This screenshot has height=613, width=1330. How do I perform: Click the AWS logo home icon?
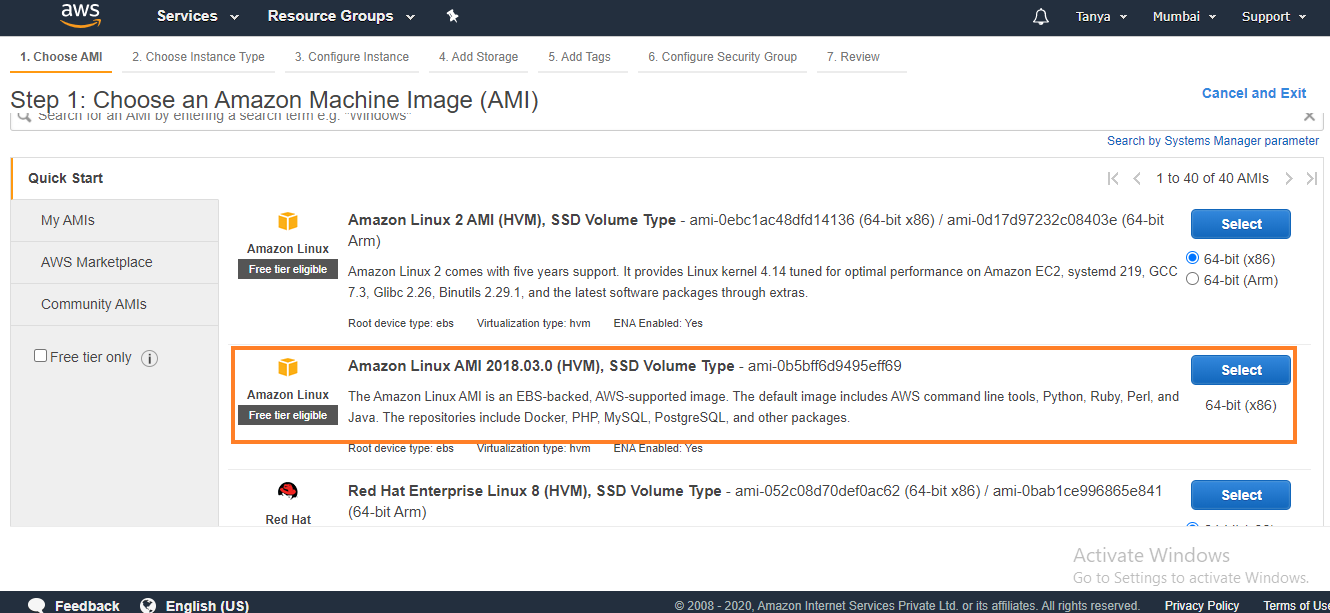[79, 15]
